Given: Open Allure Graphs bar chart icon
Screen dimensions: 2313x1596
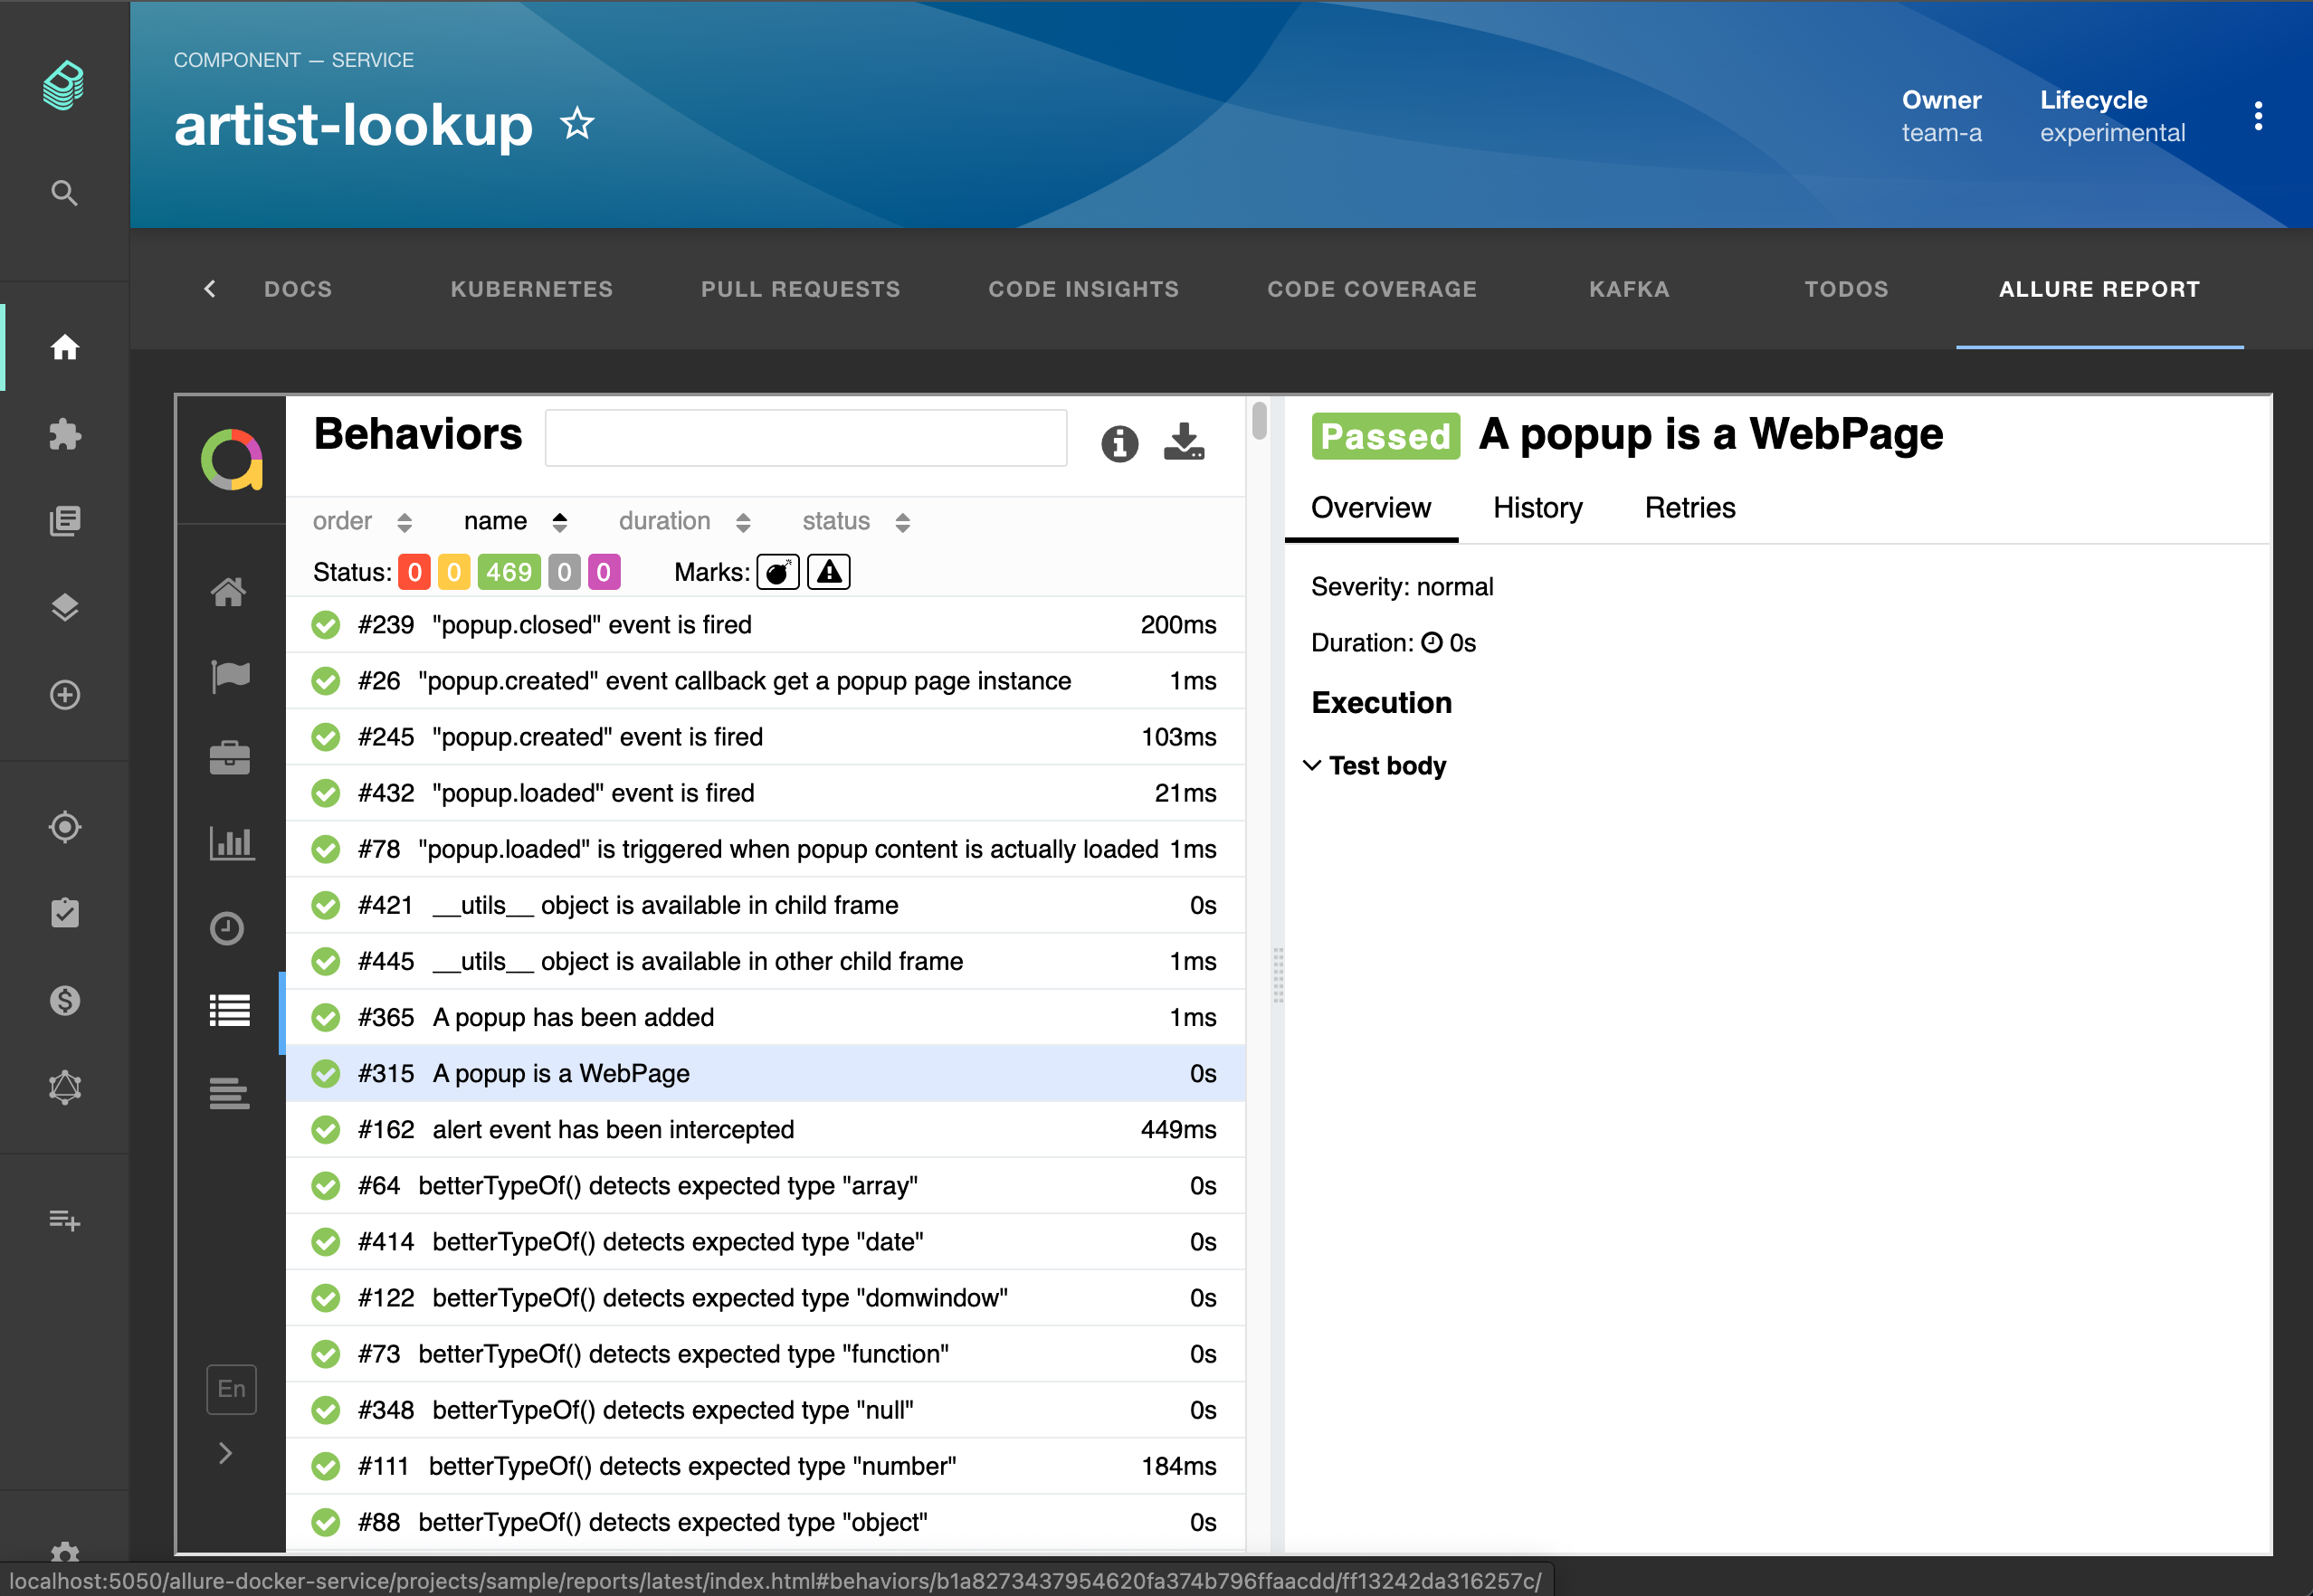Looking at the screenshot, I should (x=230, y=843).
